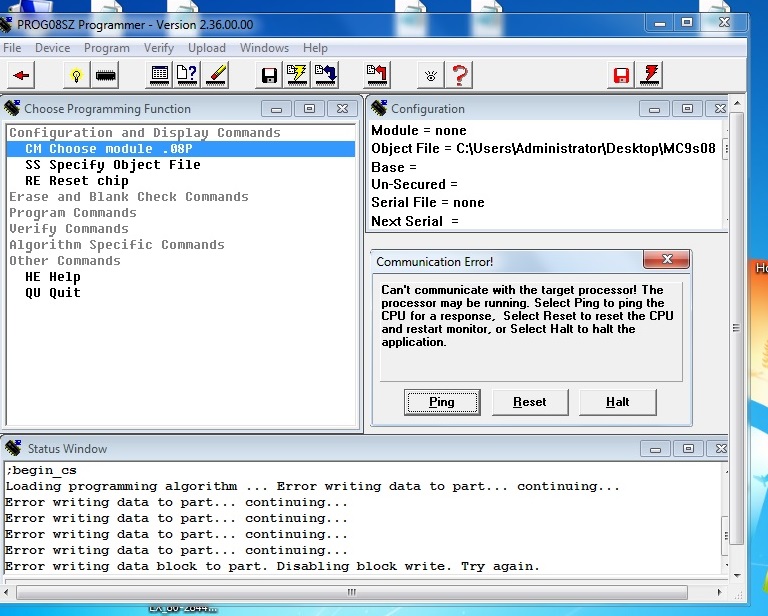This screenshot has width=768, height=616.
Task: Select RE Reset chip command
Action: coord(76,181)
